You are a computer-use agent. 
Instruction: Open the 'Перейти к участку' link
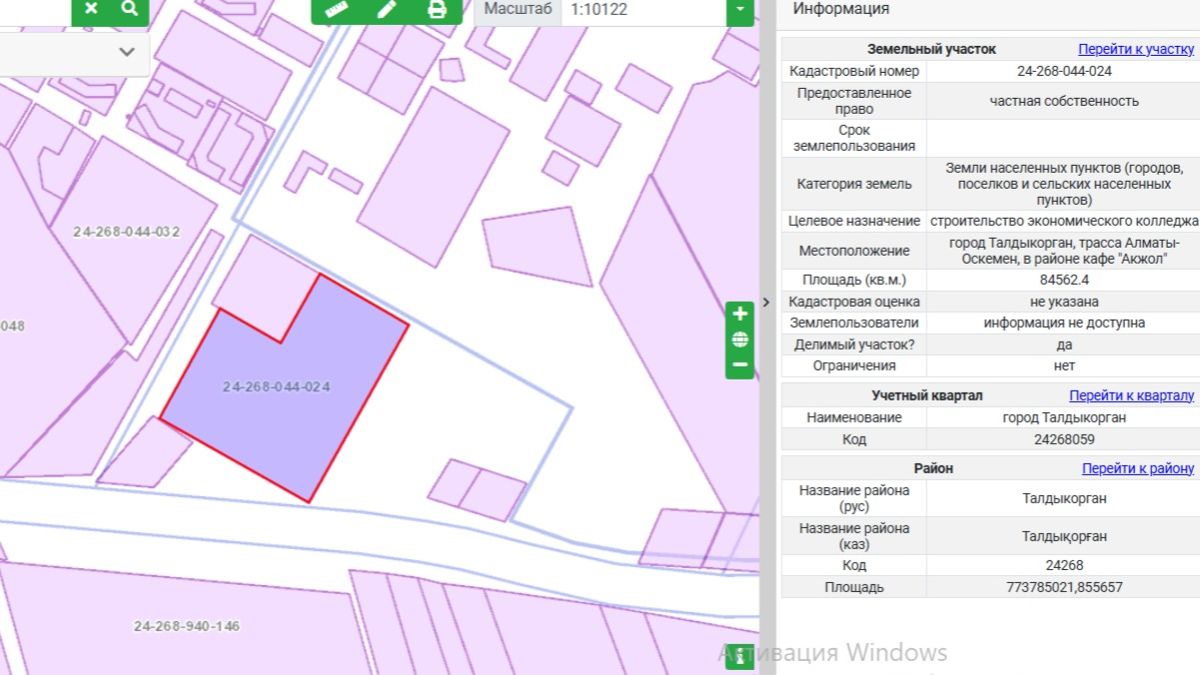1136,49
